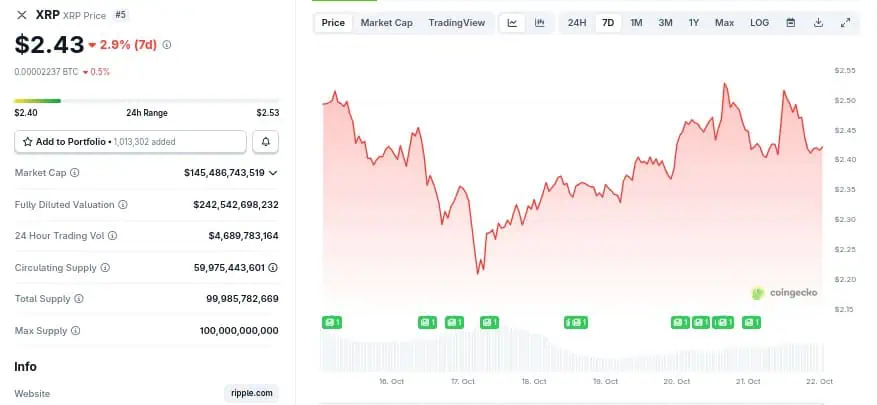Click the info icon next to Circulating Supply value

click(x=274, y=267)
